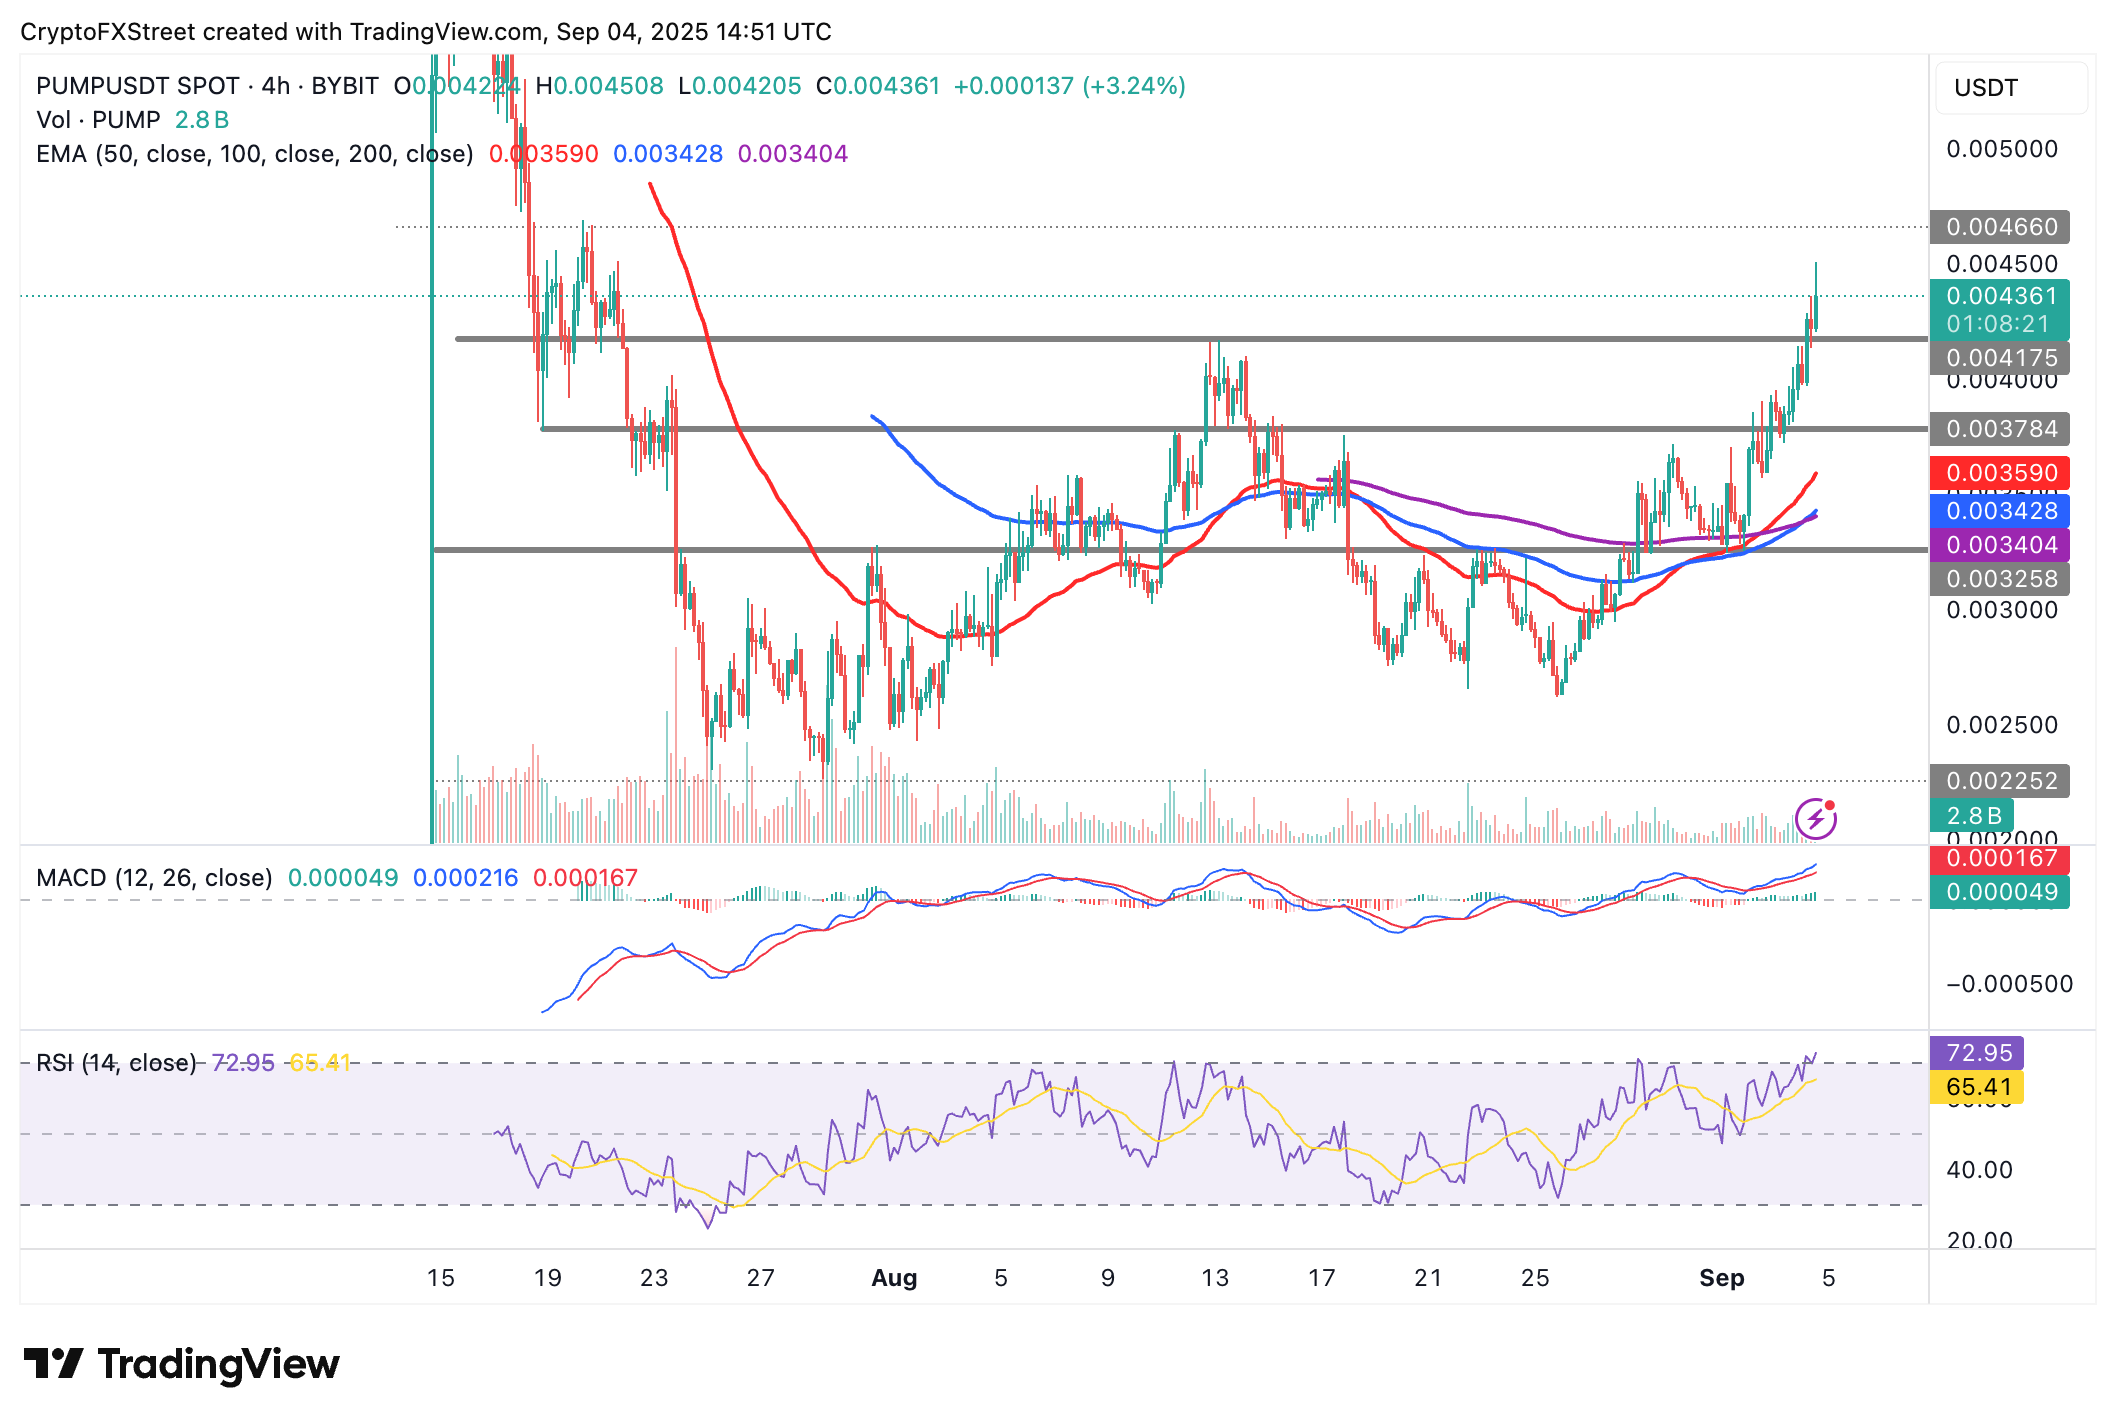Click the red 0.003590 EMA price tag
This screenshot has width=2116, height=1424.
[1999, 473]
